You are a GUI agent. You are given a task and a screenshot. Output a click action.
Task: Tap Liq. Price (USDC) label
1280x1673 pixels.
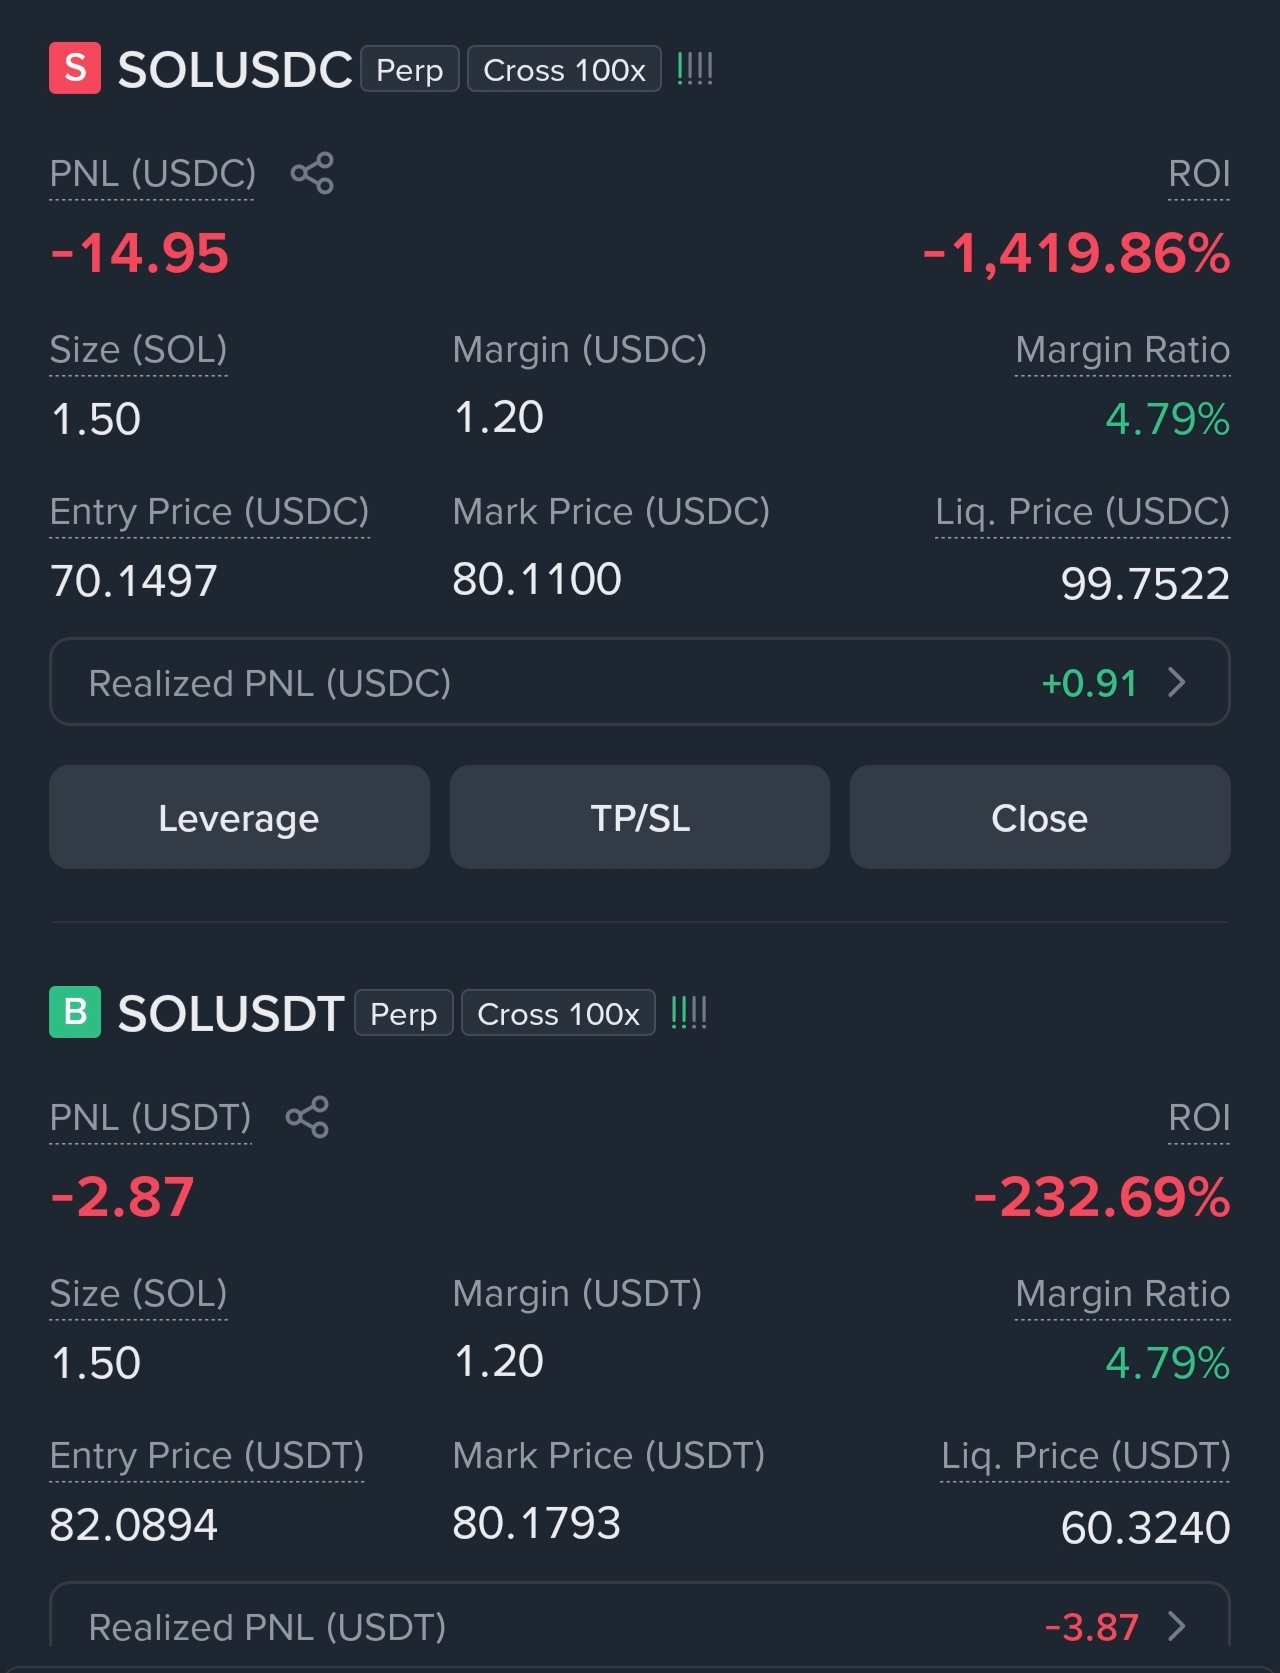click(1082, 512)
